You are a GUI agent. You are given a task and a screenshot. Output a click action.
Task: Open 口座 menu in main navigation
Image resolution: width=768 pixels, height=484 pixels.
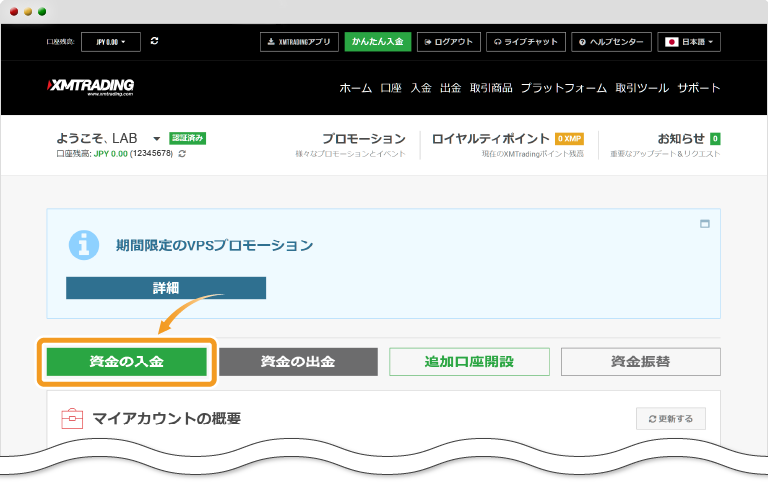click(x=391, y=88)
